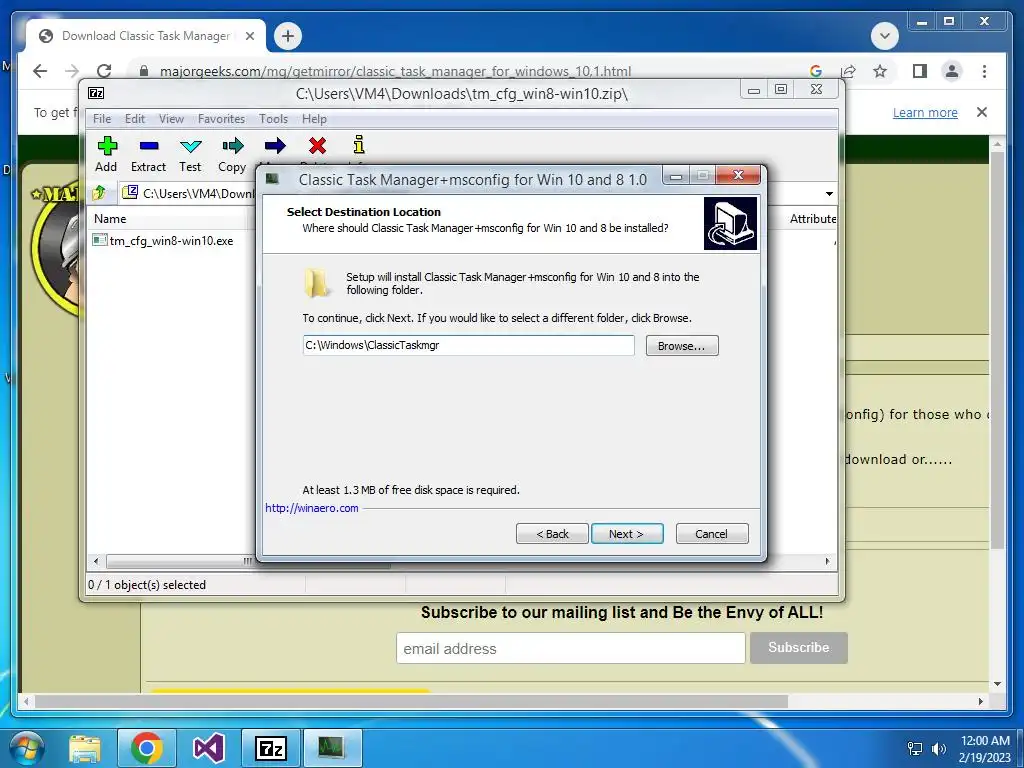Click the destination folder path field
Viewport: 1024px width, 768px height.
point(468,345)
